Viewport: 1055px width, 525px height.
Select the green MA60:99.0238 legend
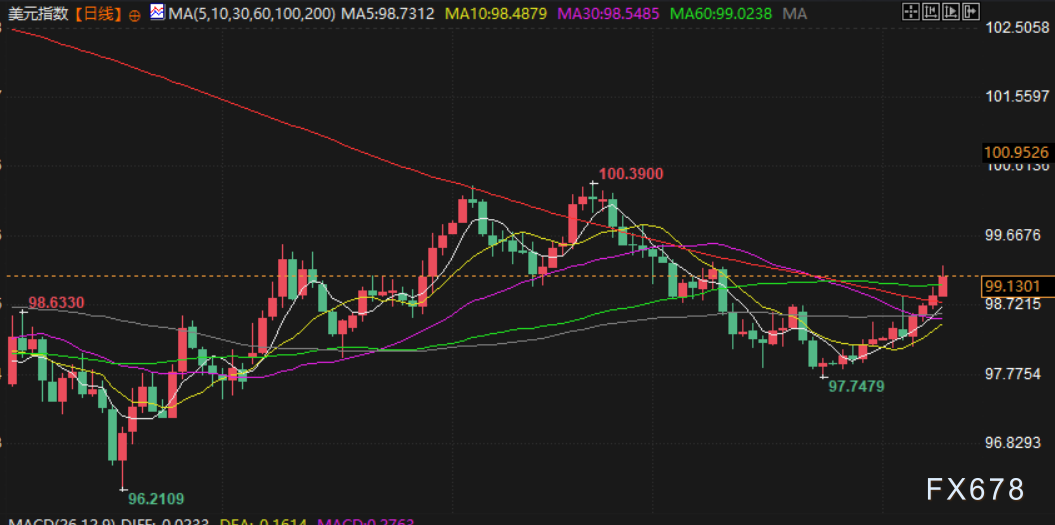point(719,14)
